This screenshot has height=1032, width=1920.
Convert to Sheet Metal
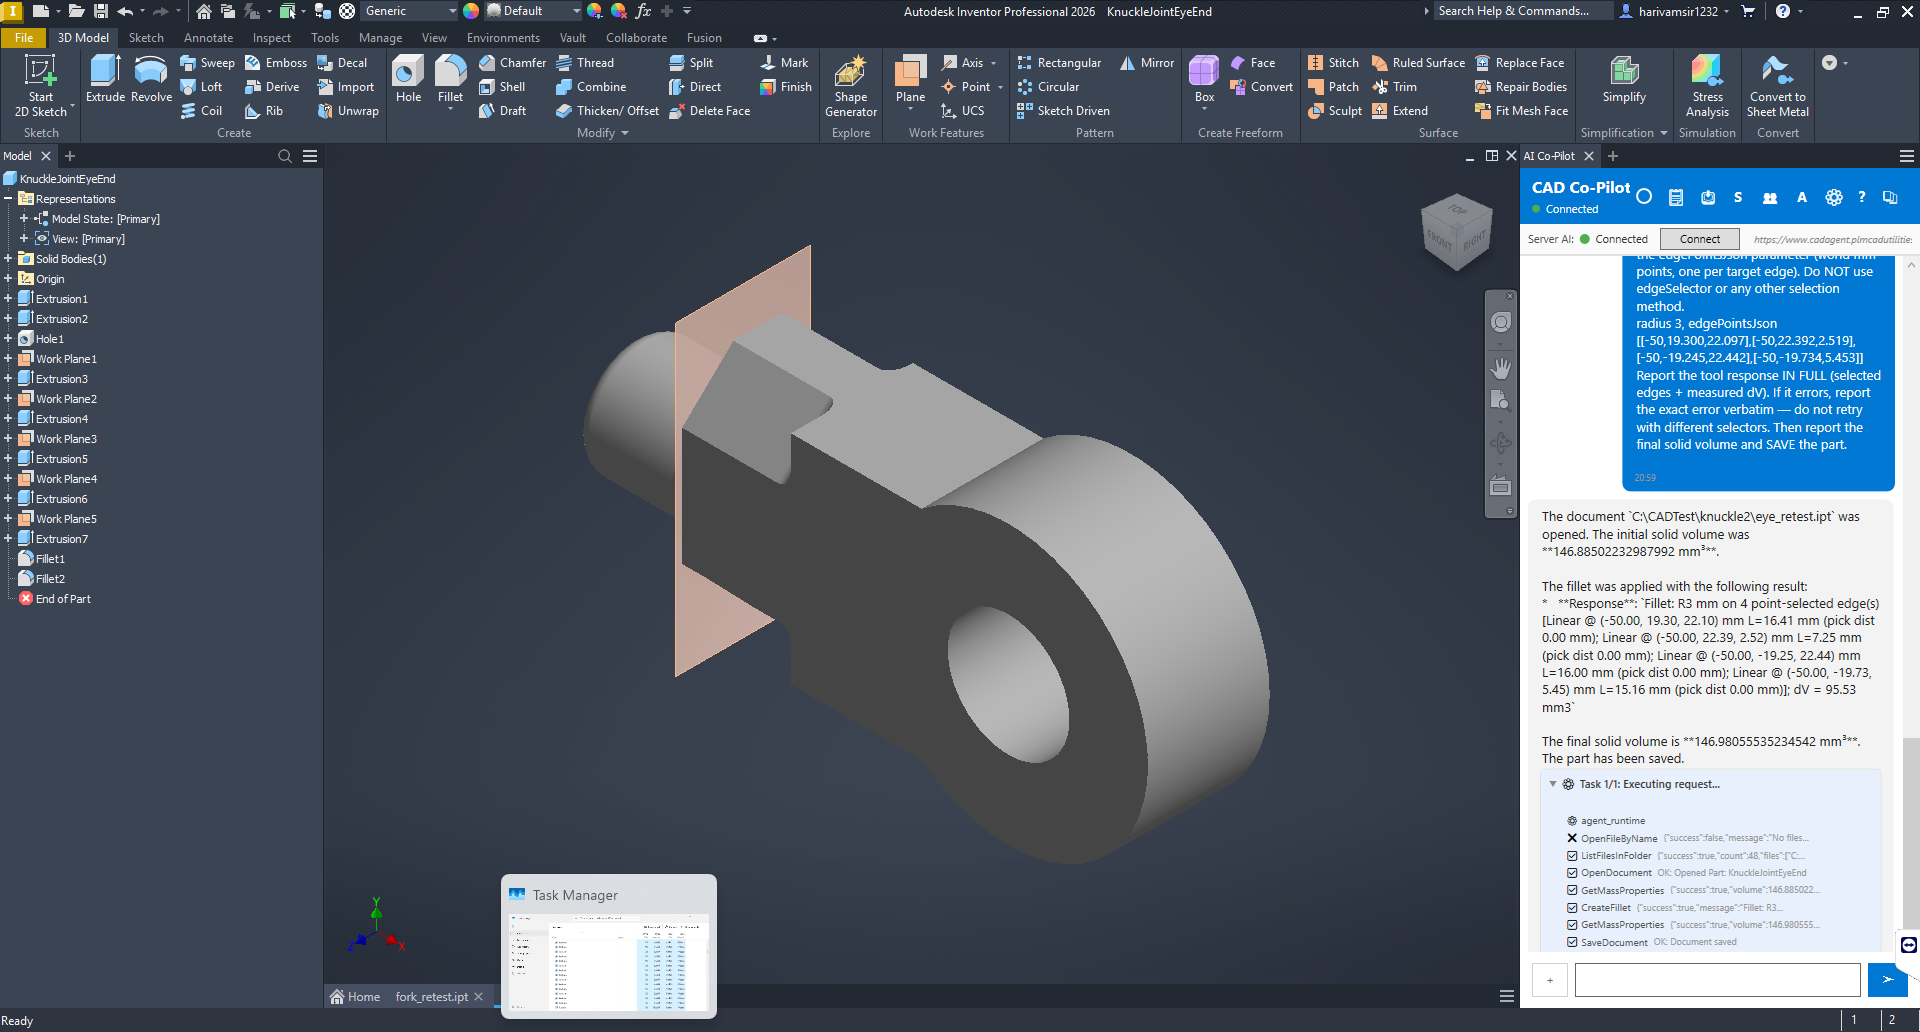click(1777, 86)
